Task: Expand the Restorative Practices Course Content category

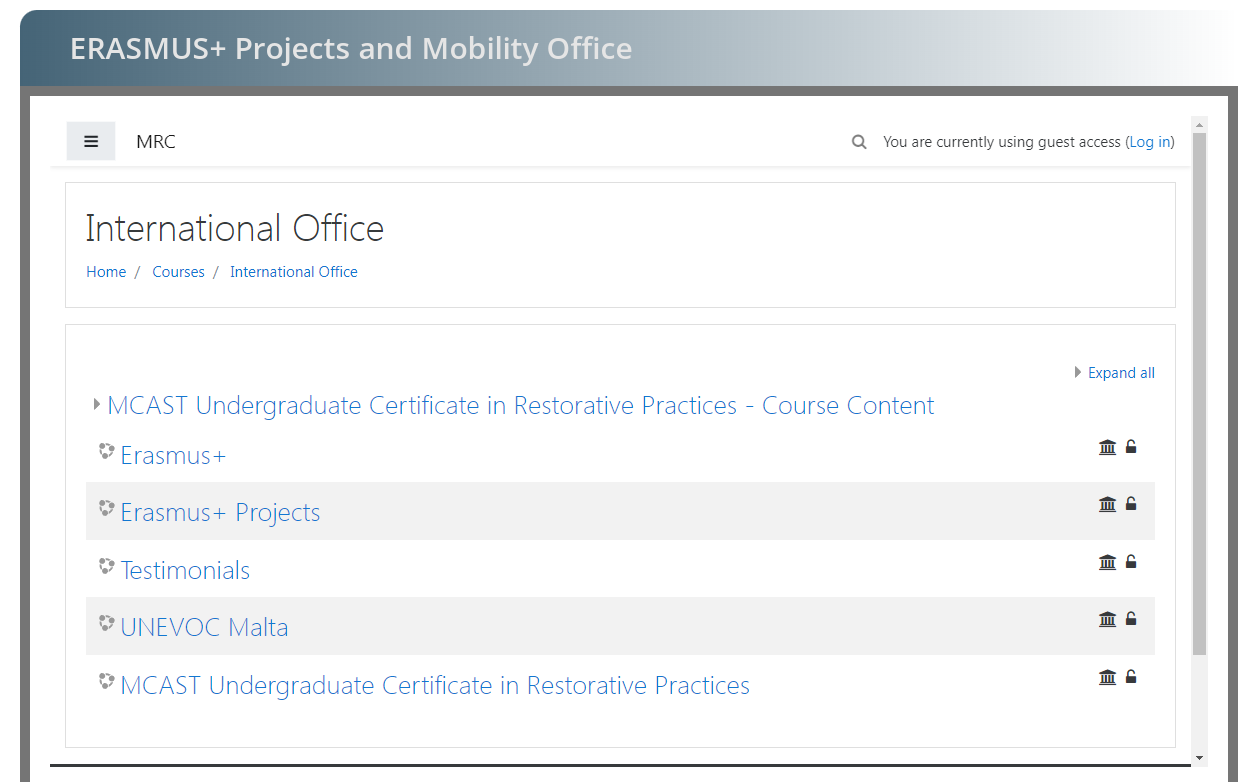Action: tap(520, 406)
